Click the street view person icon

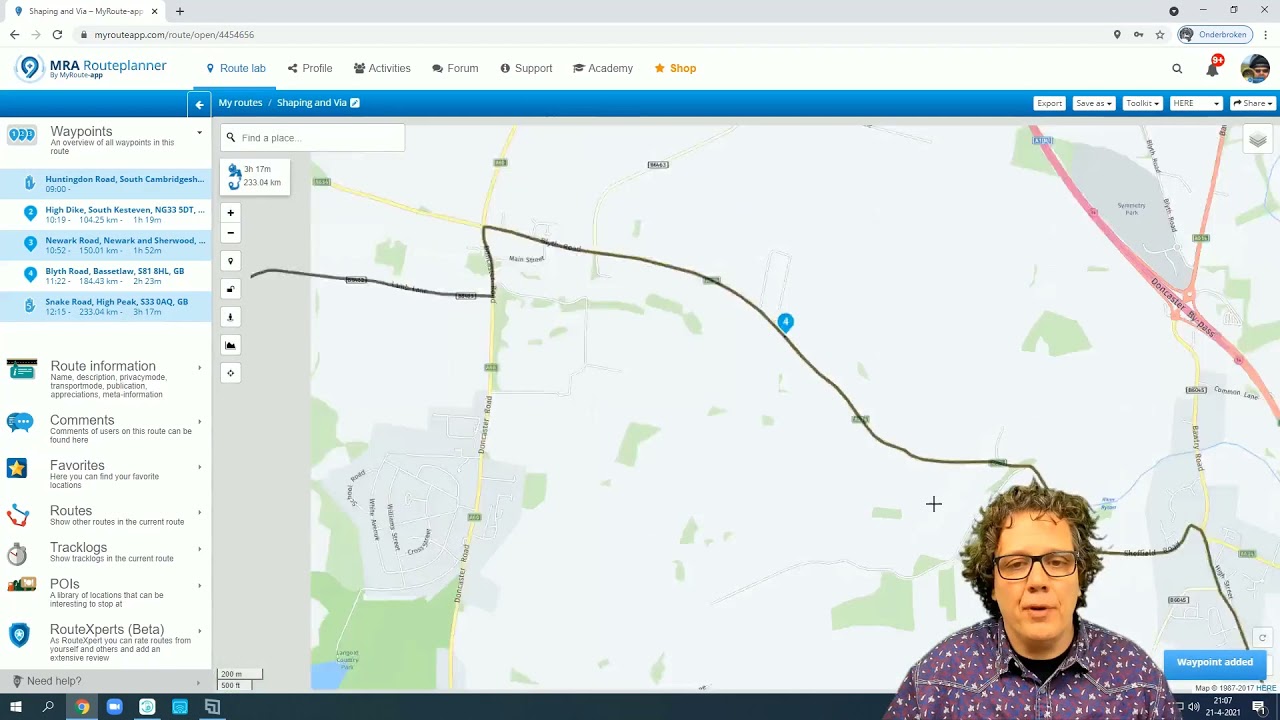coord(230,317)
